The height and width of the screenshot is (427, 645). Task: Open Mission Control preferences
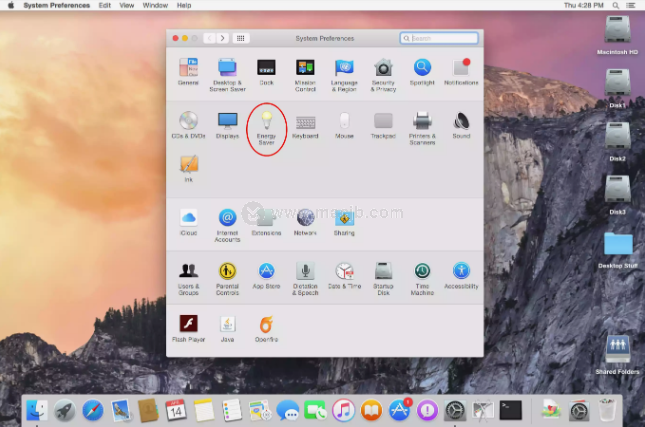point(305,74)
